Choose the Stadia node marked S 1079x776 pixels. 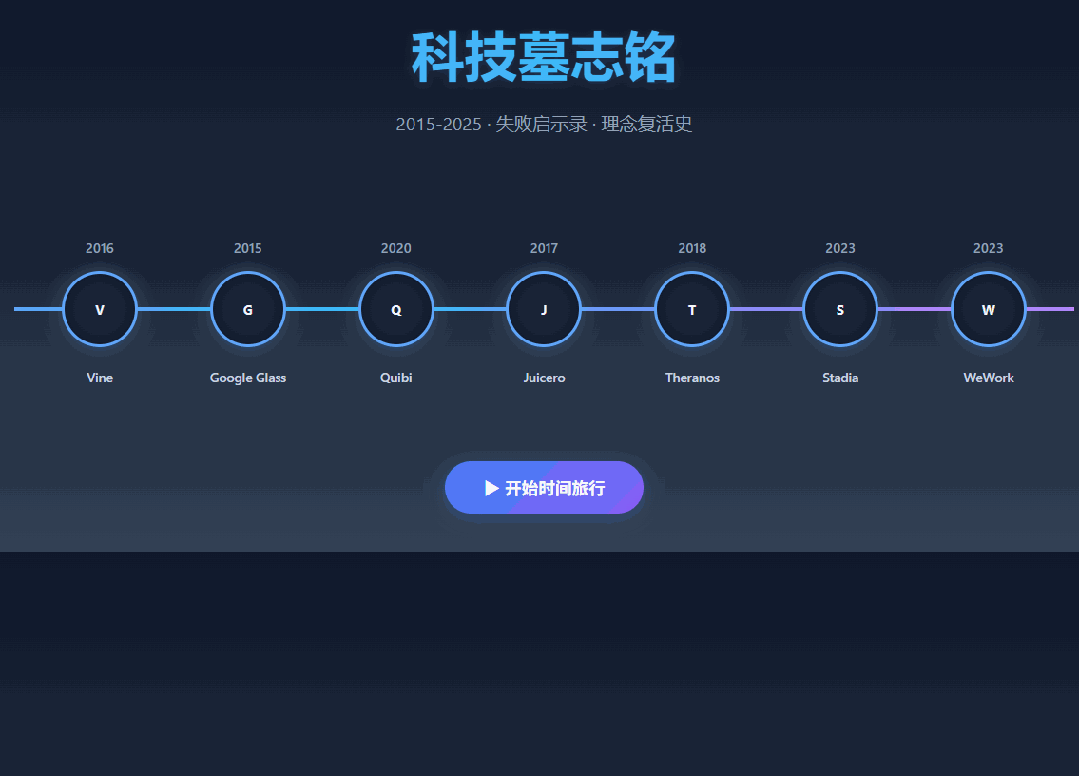[840, 309]
